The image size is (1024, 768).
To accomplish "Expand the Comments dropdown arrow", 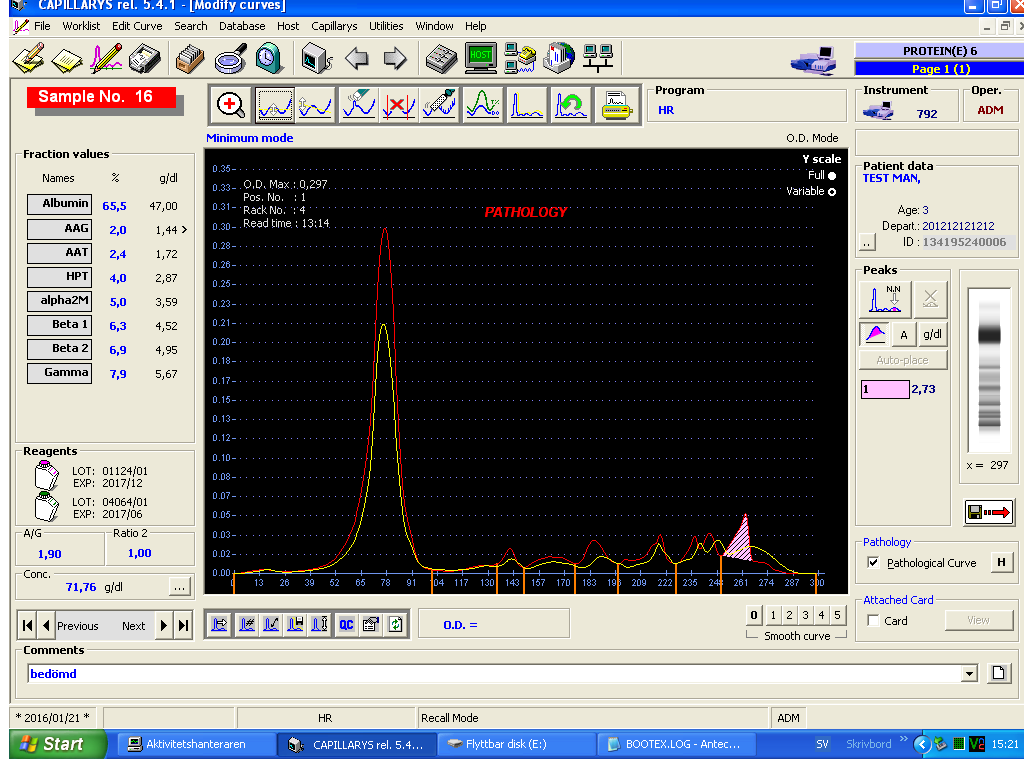I will pos(969,673).
